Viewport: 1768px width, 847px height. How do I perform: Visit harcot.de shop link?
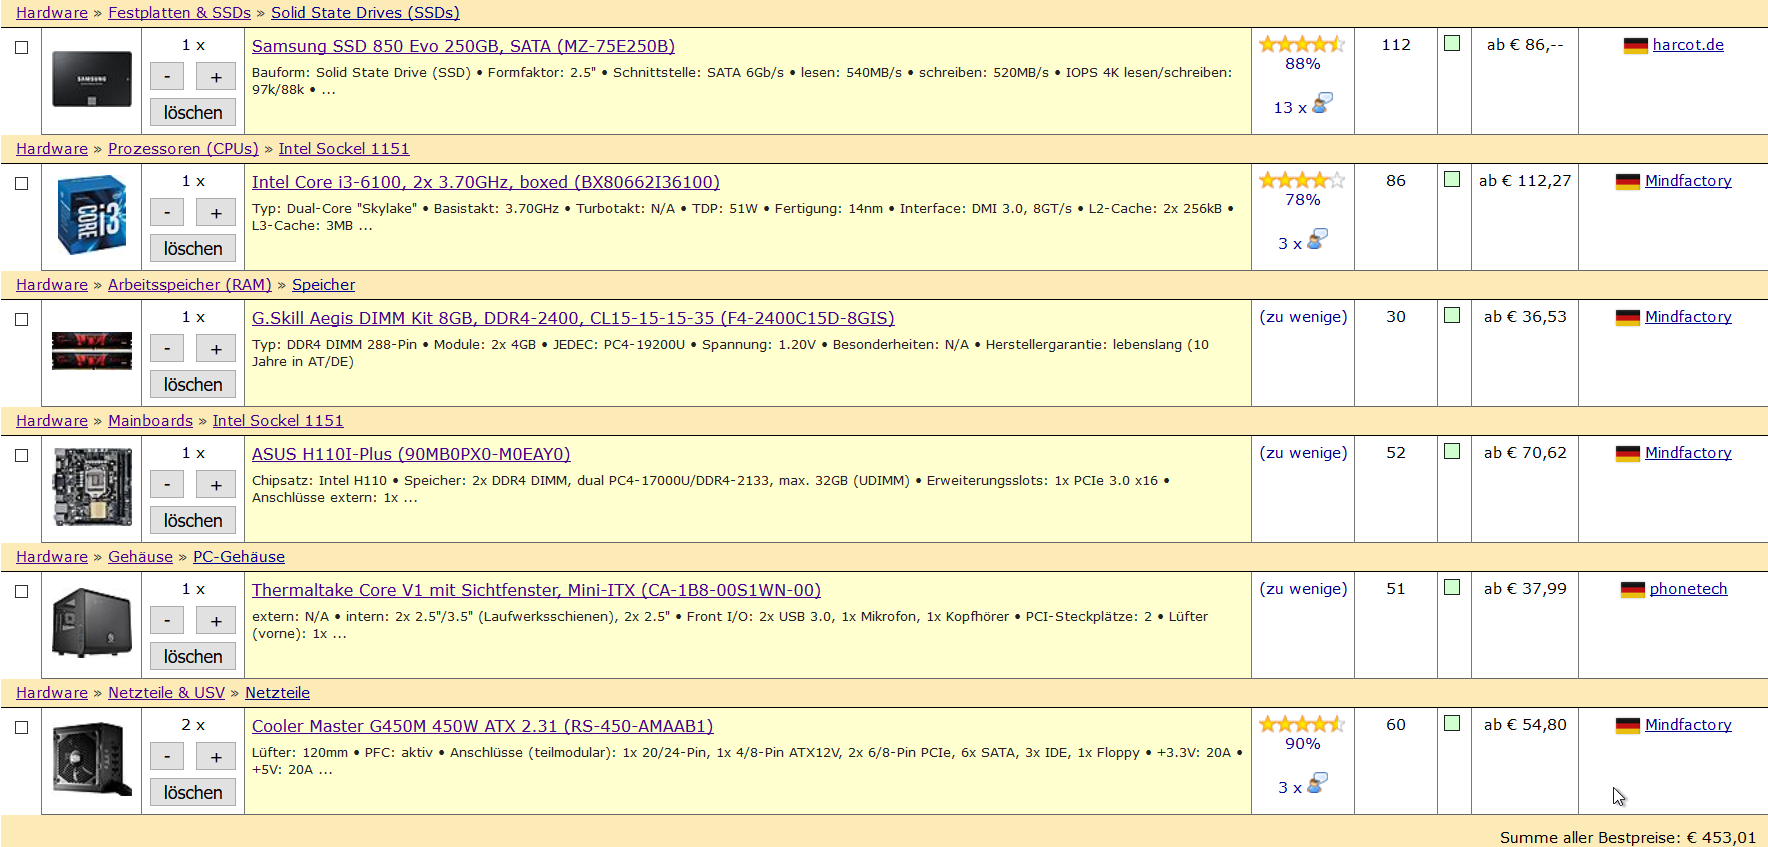1688,45
